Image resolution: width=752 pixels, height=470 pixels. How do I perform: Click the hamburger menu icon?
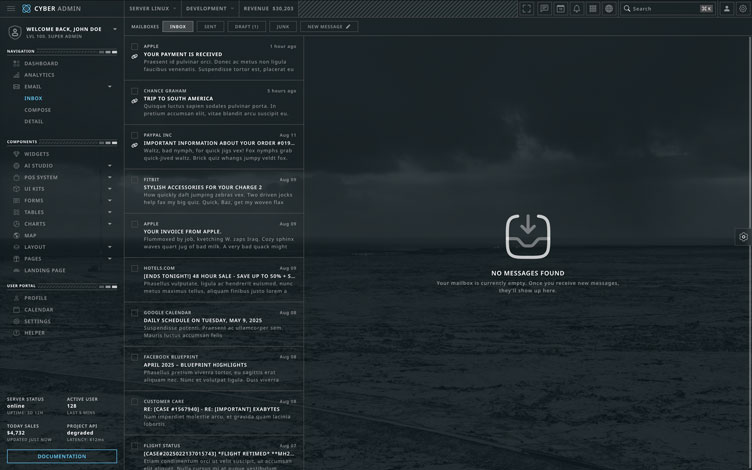point(11,8)
